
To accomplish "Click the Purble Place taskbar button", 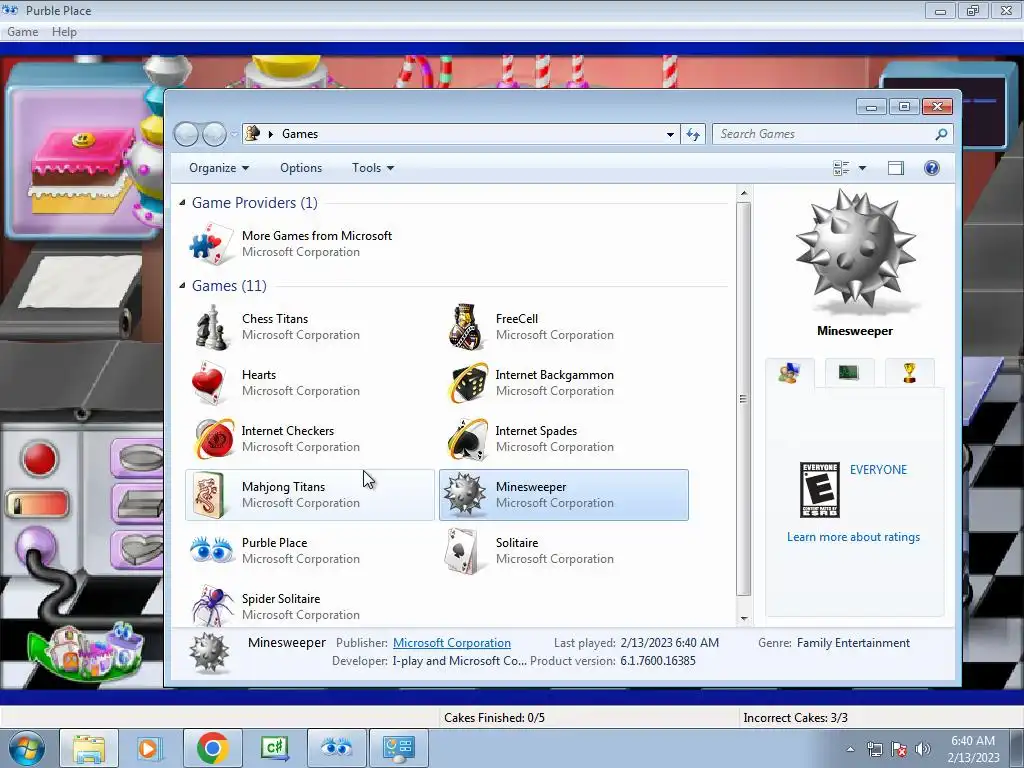I will [x=336, y=748].
